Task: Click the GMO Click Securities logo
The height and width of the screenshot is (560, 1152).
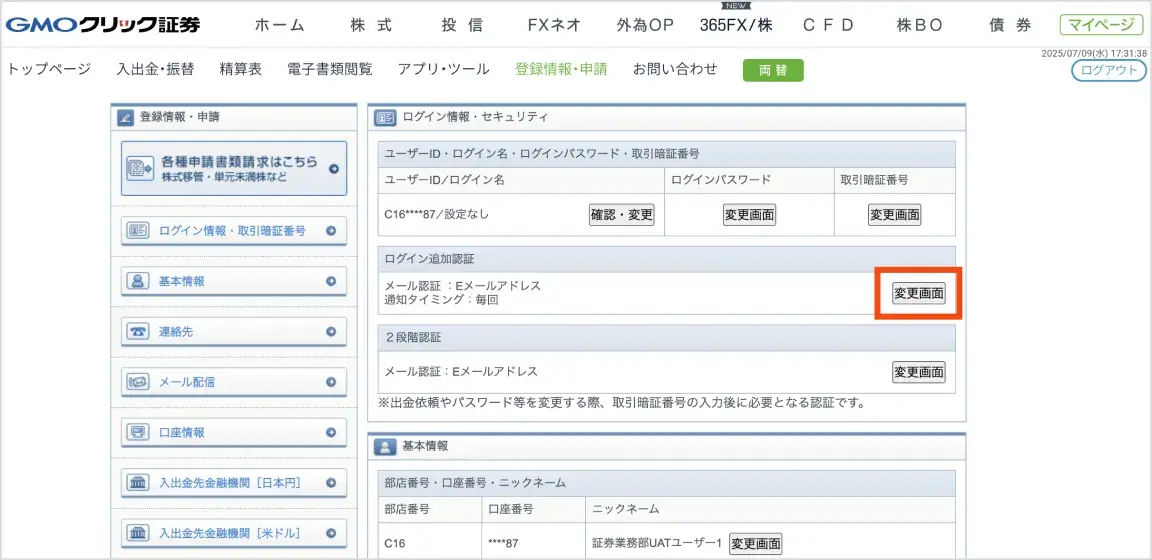Action: tap(103, 24)
